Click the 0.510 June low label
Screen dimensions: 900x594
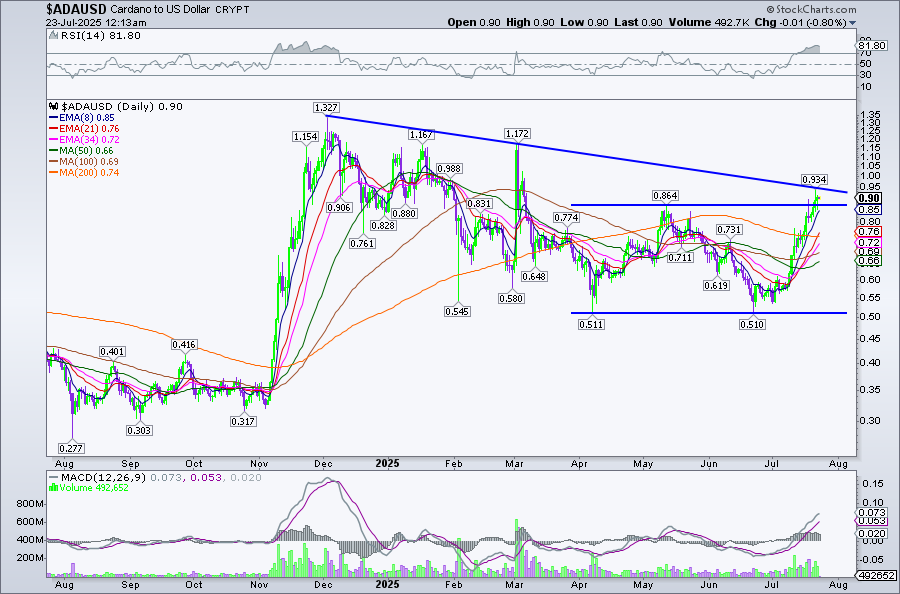[x=752, y=325]
